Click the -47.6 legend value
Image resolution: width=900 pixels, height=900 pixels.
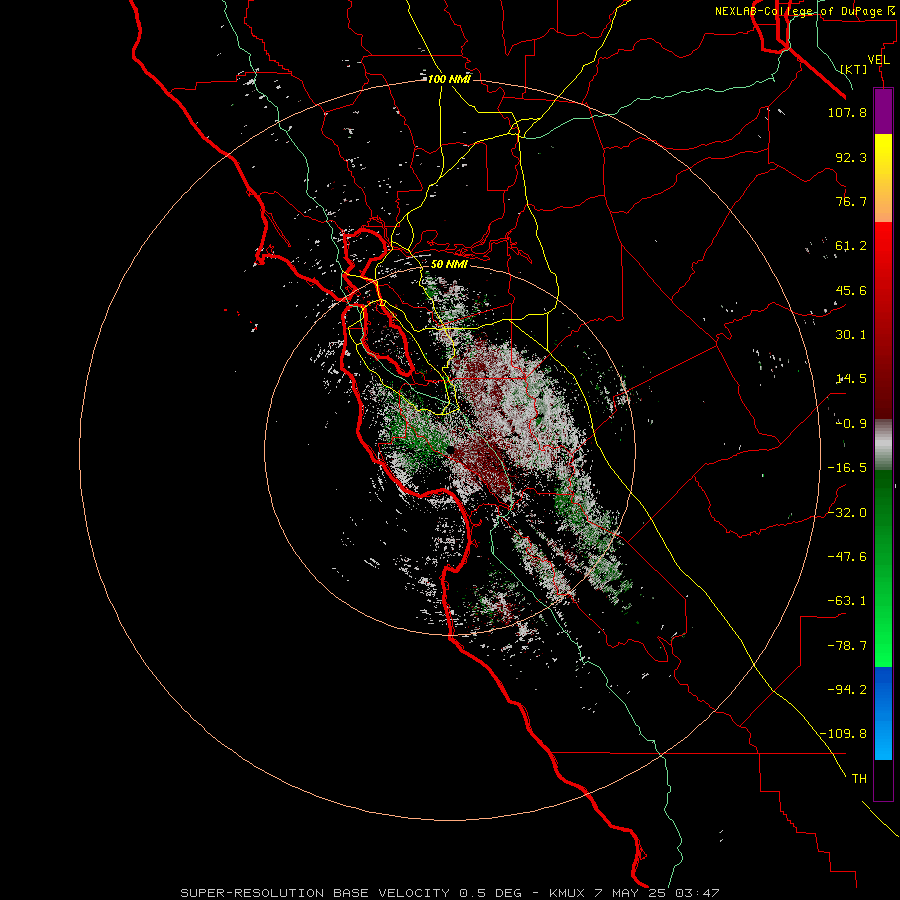(847, 557)
